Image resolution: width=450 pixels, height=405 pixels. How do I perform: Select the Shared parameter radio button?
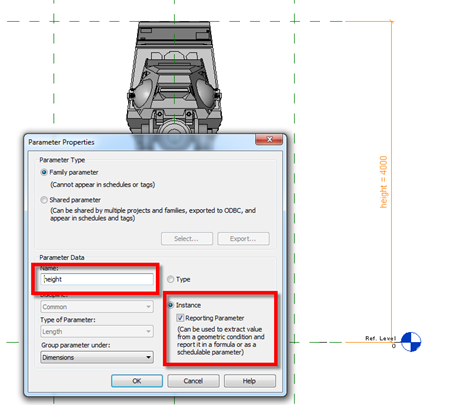tap(44, 200)
